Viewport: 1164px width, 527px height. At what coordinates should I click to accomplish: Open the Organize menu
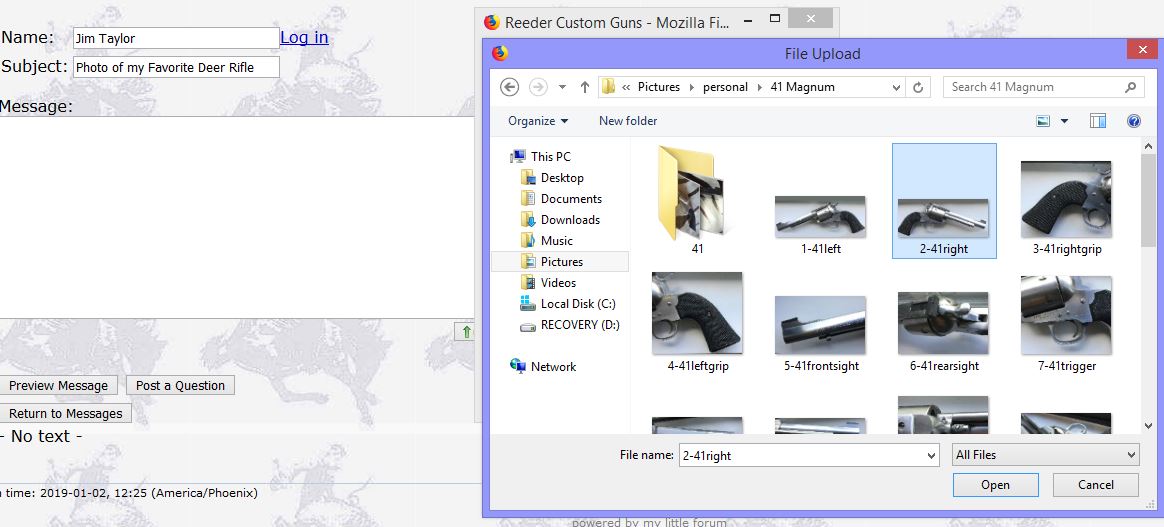(538, 120)
